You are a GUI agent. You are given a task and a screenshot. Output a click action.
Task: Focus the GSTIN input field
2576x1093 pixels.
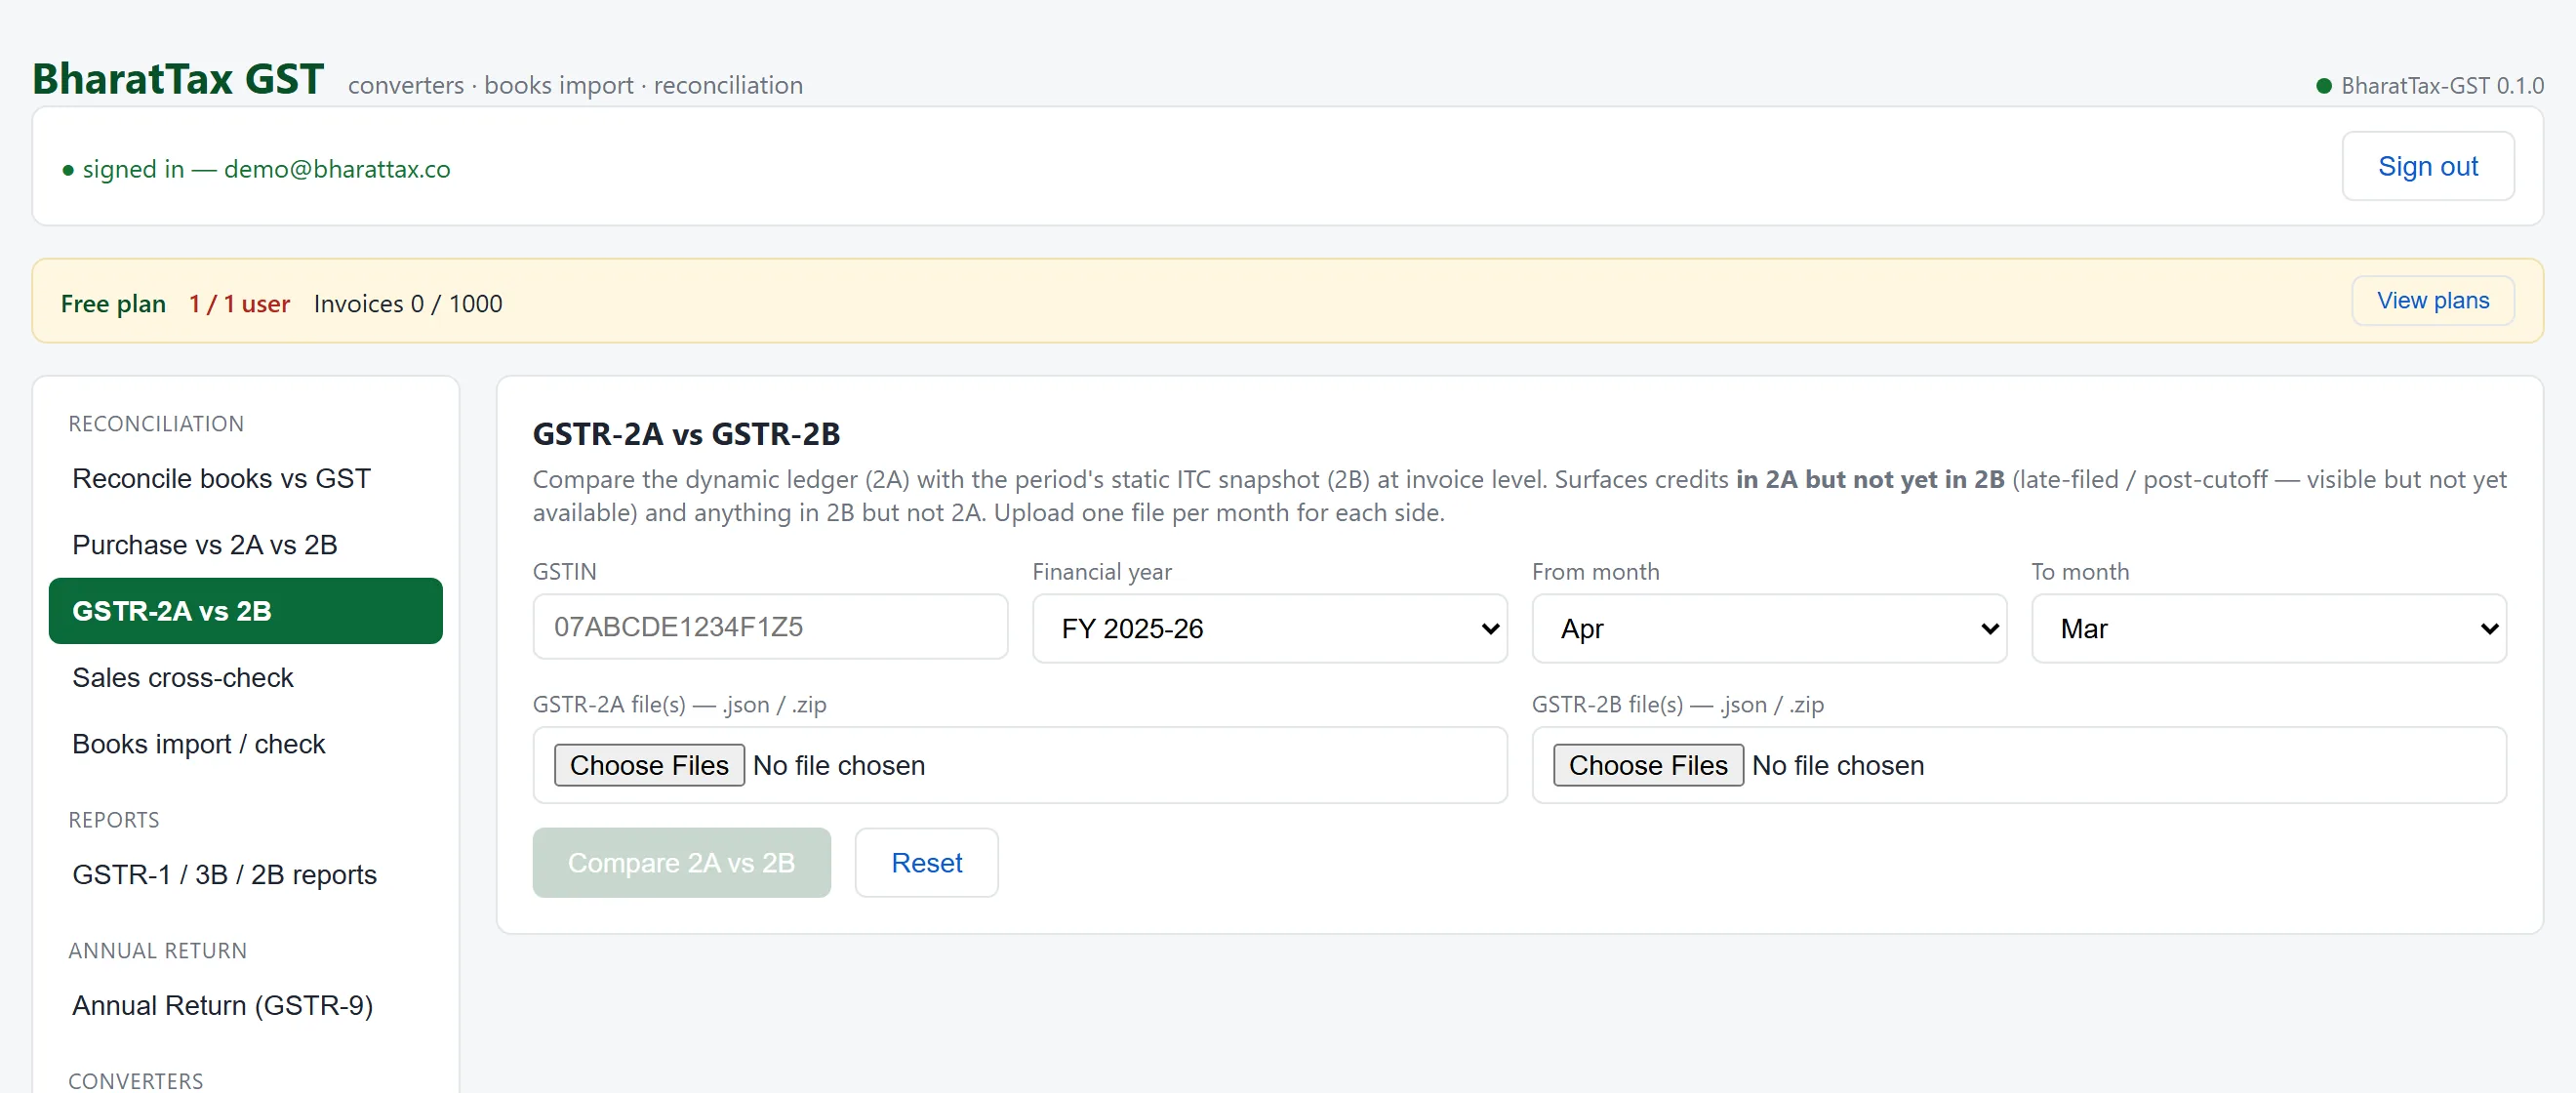(x=770, y=627)
